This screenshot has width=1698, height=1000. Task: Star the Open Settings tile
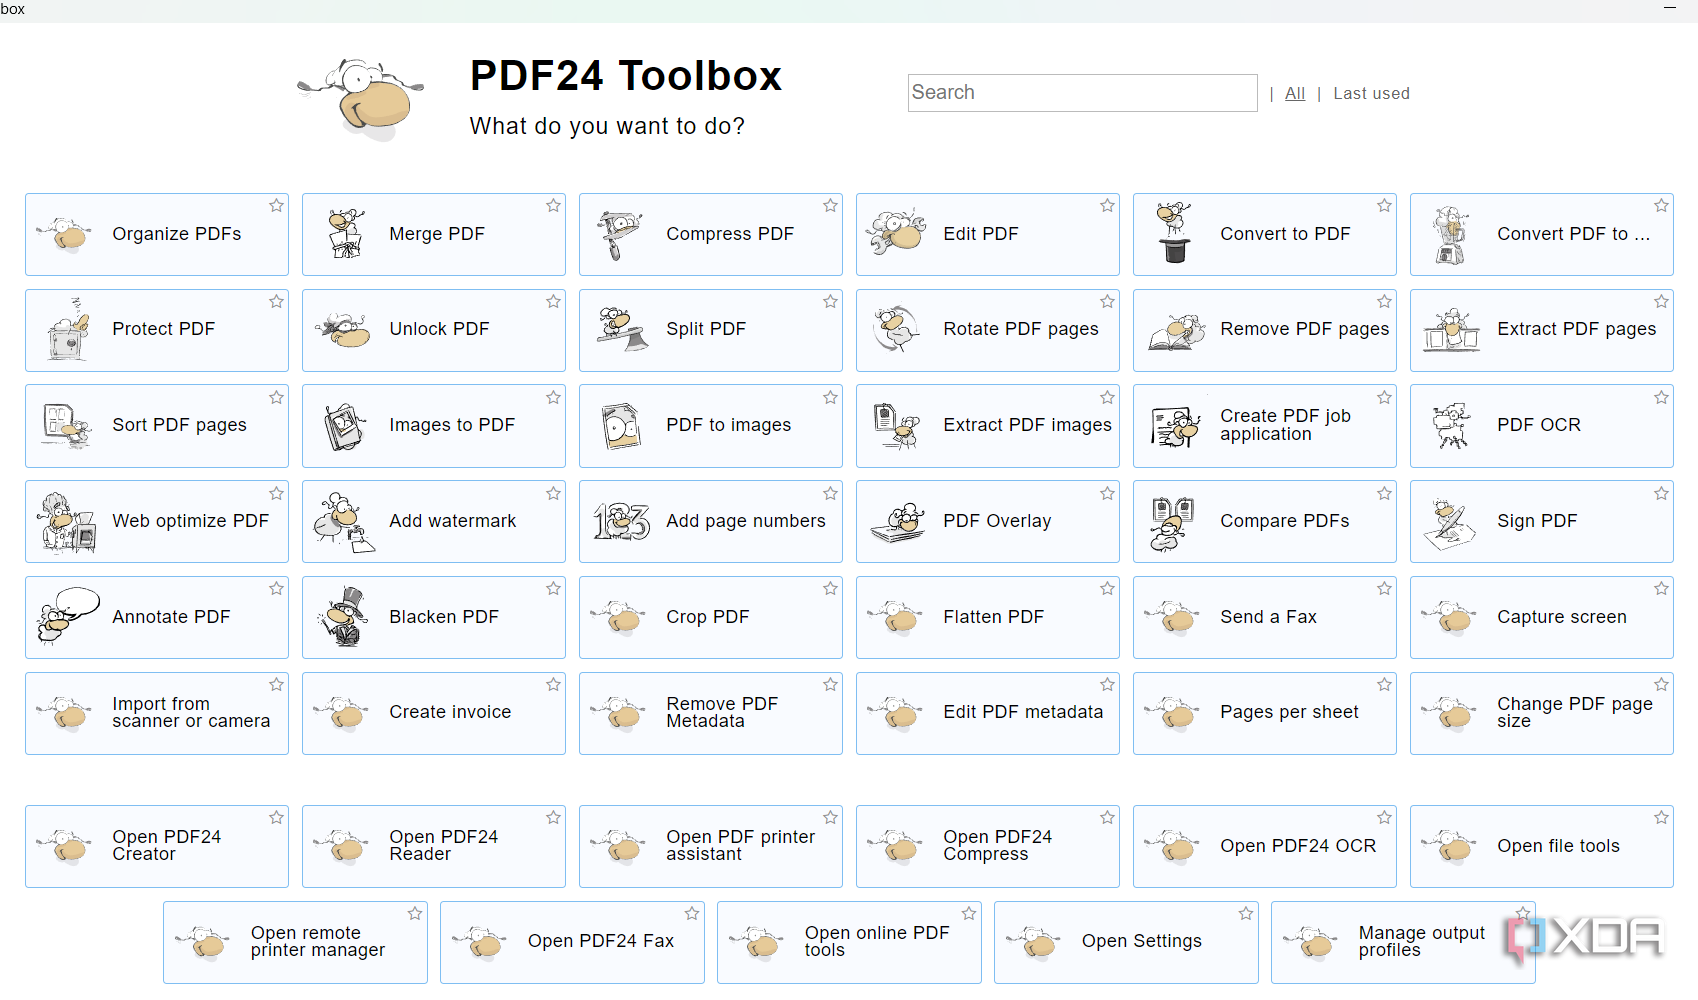pyautogui.click(x=1246, y=914)
